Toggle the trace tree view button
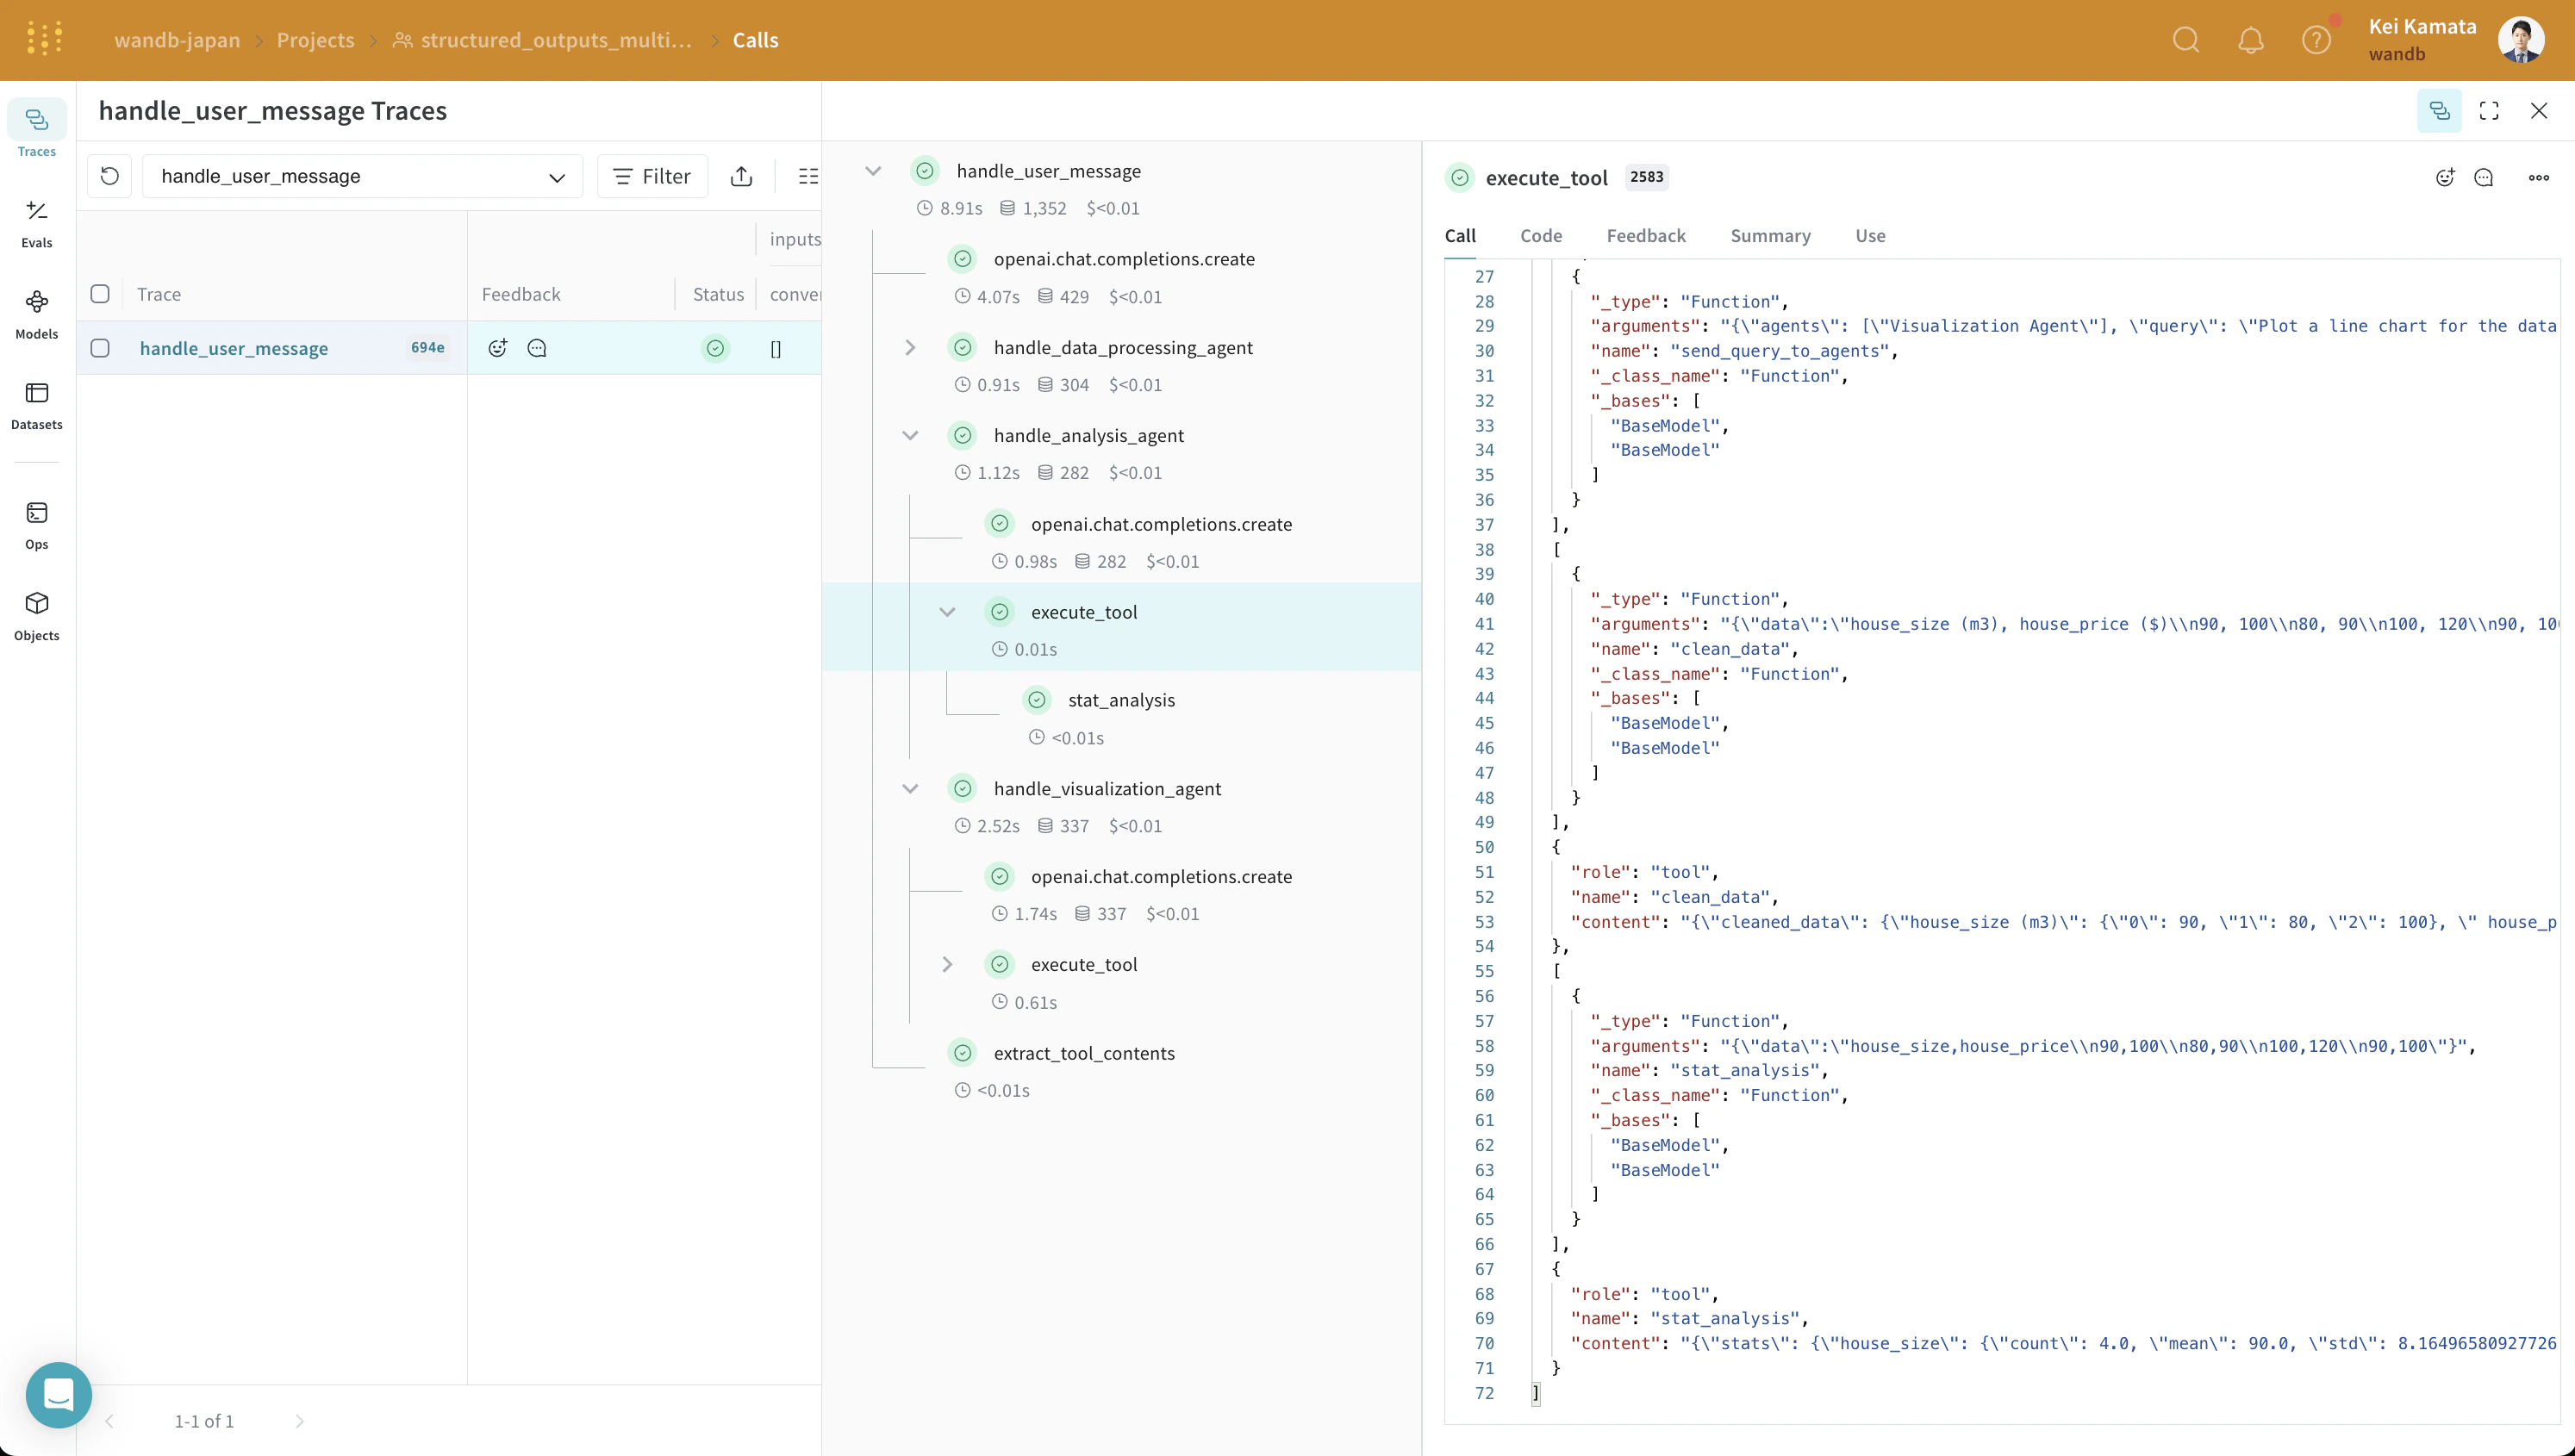Viewport: 2575px width, 1456px height. (x=2439, y=110)
